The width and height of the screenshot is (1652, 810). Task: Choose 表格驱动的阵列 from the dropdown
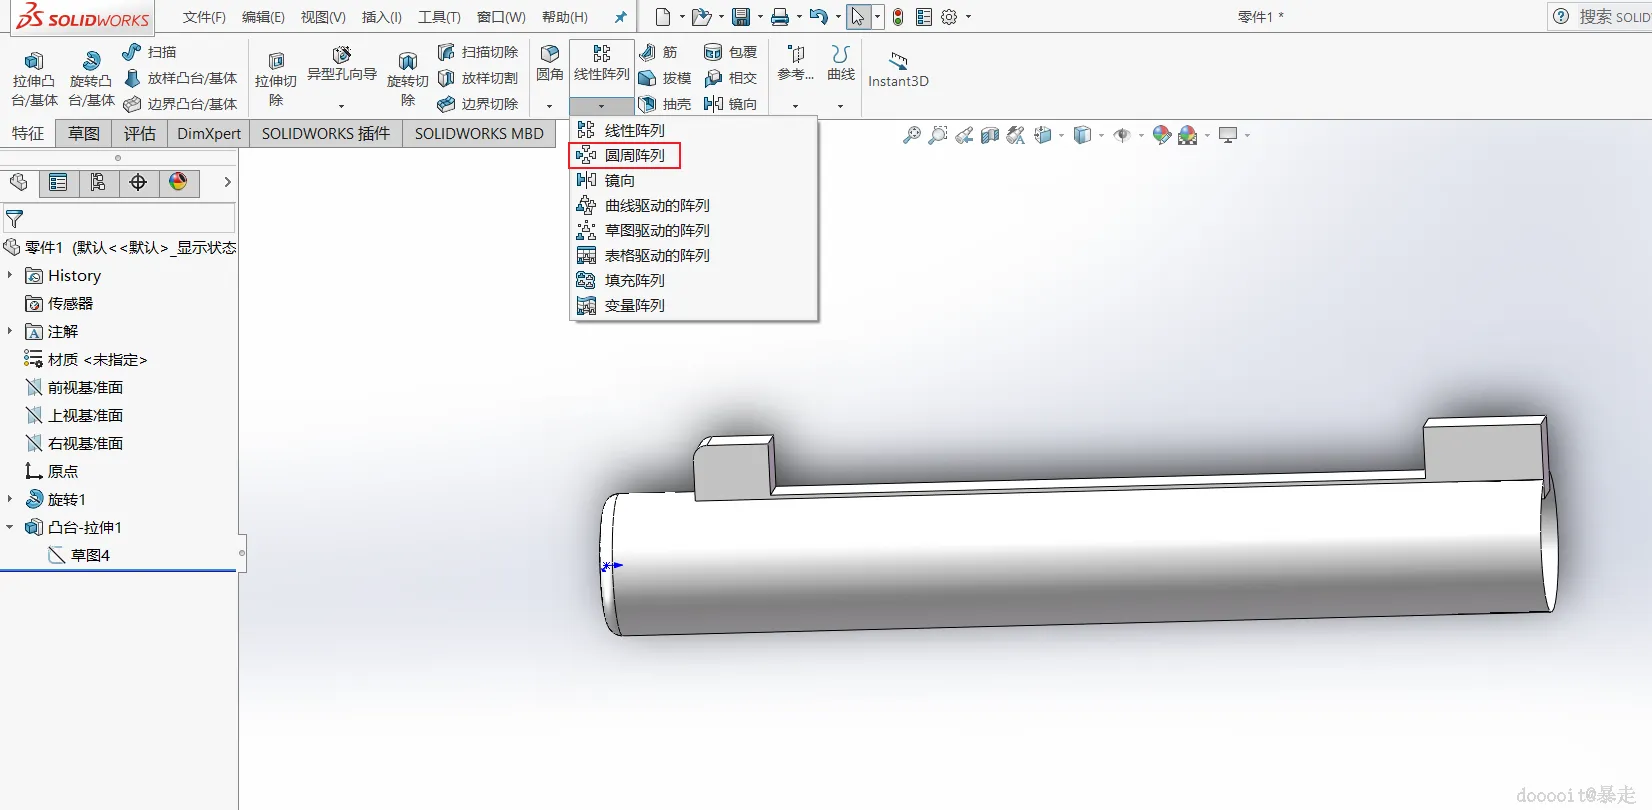point(694,255)
